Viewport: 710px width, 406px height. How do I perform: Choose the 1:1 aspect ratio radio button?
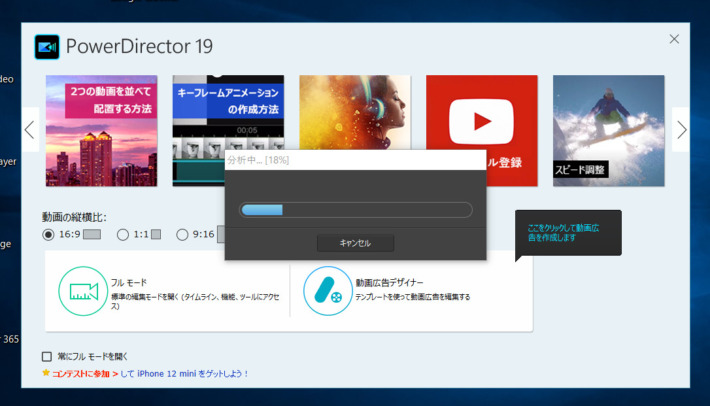coord(122,235)
